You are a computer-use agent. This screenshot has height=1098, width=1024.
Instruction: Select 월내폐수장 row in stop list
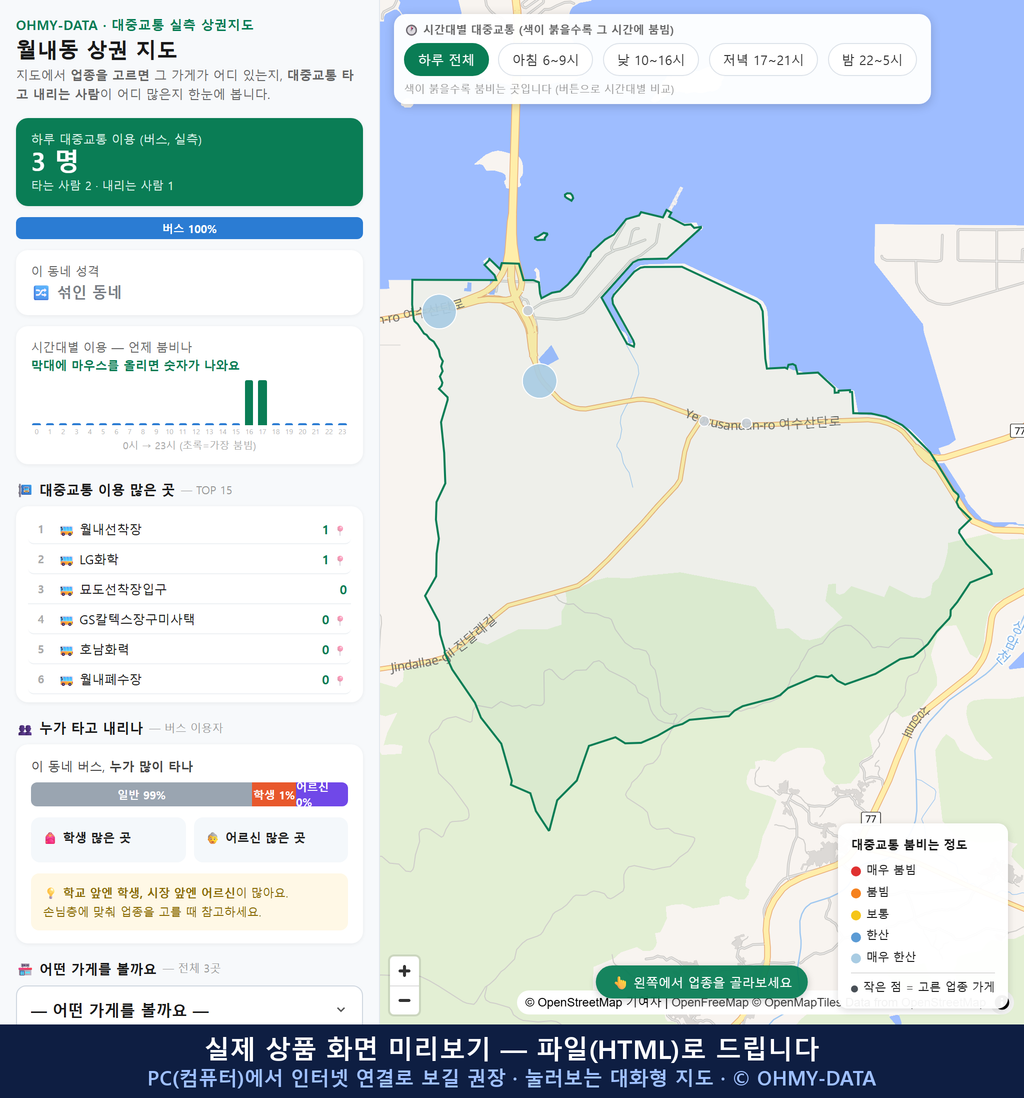[189, 679]
